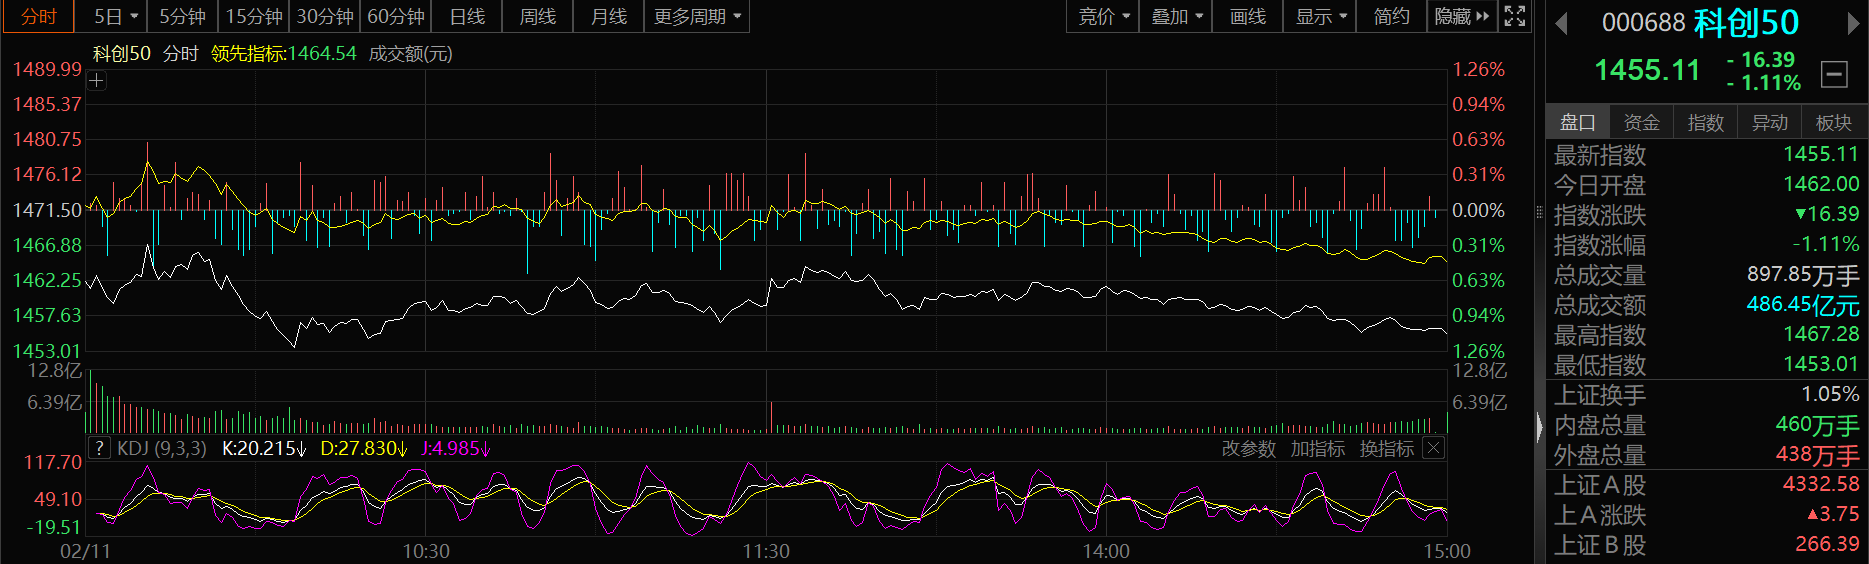1869x564 pixels.
Task: Click the 11:30 time marker on axis
Action: coord(766,551)
